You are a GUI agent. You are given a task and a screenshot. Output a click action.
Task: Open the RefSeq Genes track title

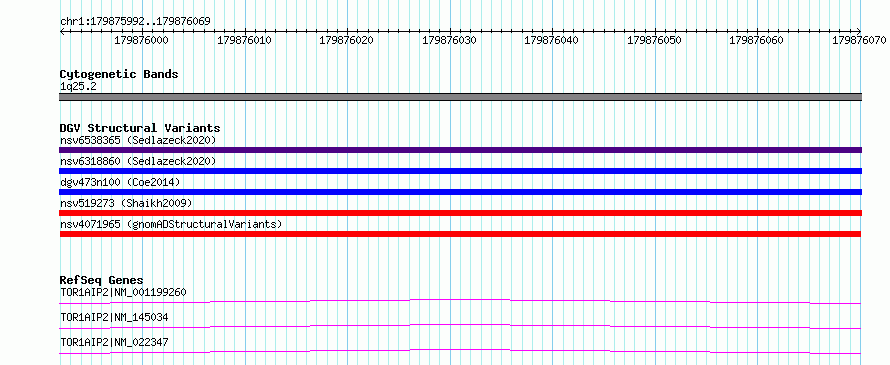point(102,280)
